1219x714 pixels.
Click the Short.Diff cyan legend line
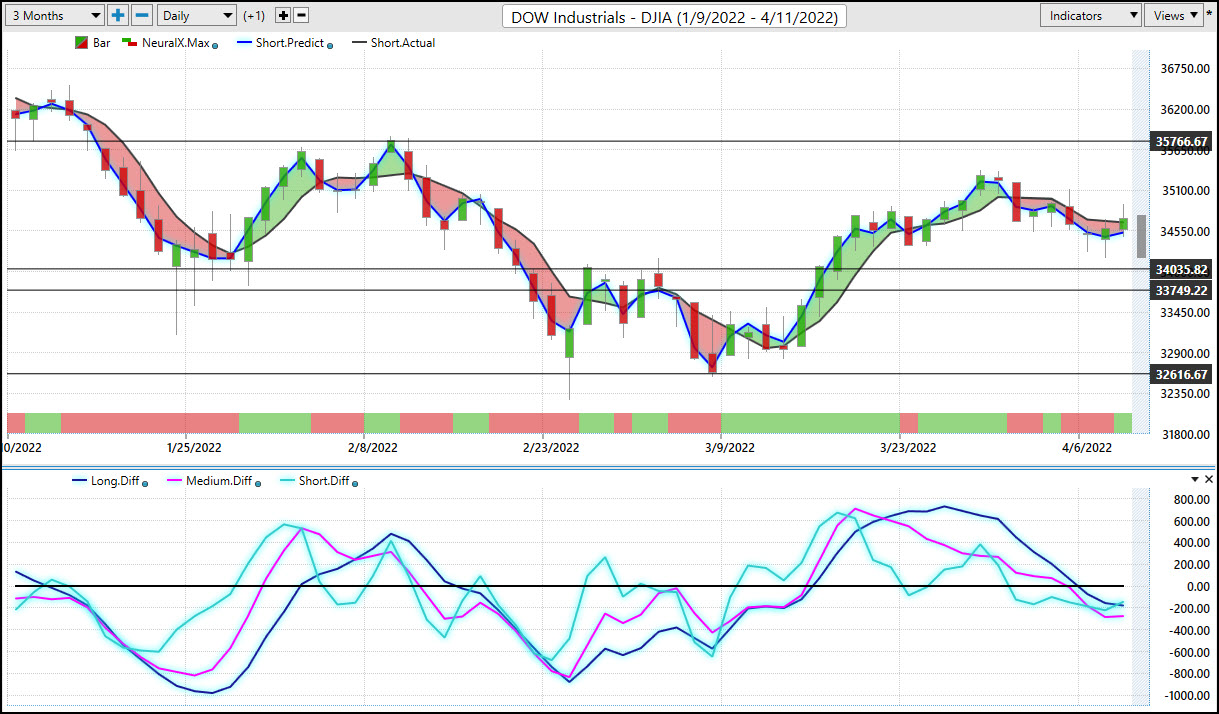pyautogui.click(x=285, y=481)
